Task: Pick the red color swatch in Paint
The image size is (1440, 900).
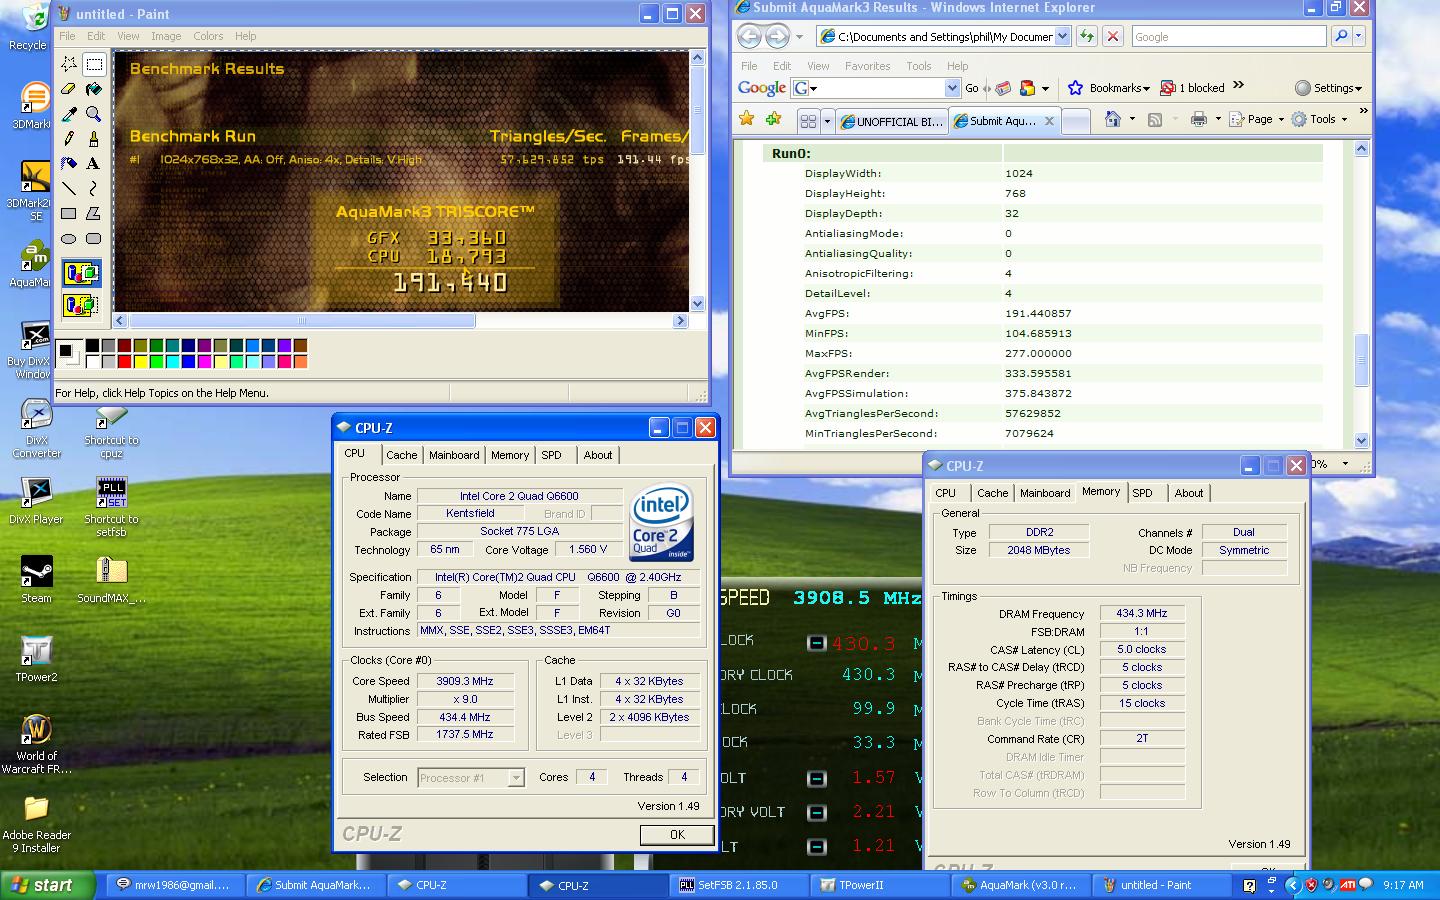Action: [x=124, y=362]
